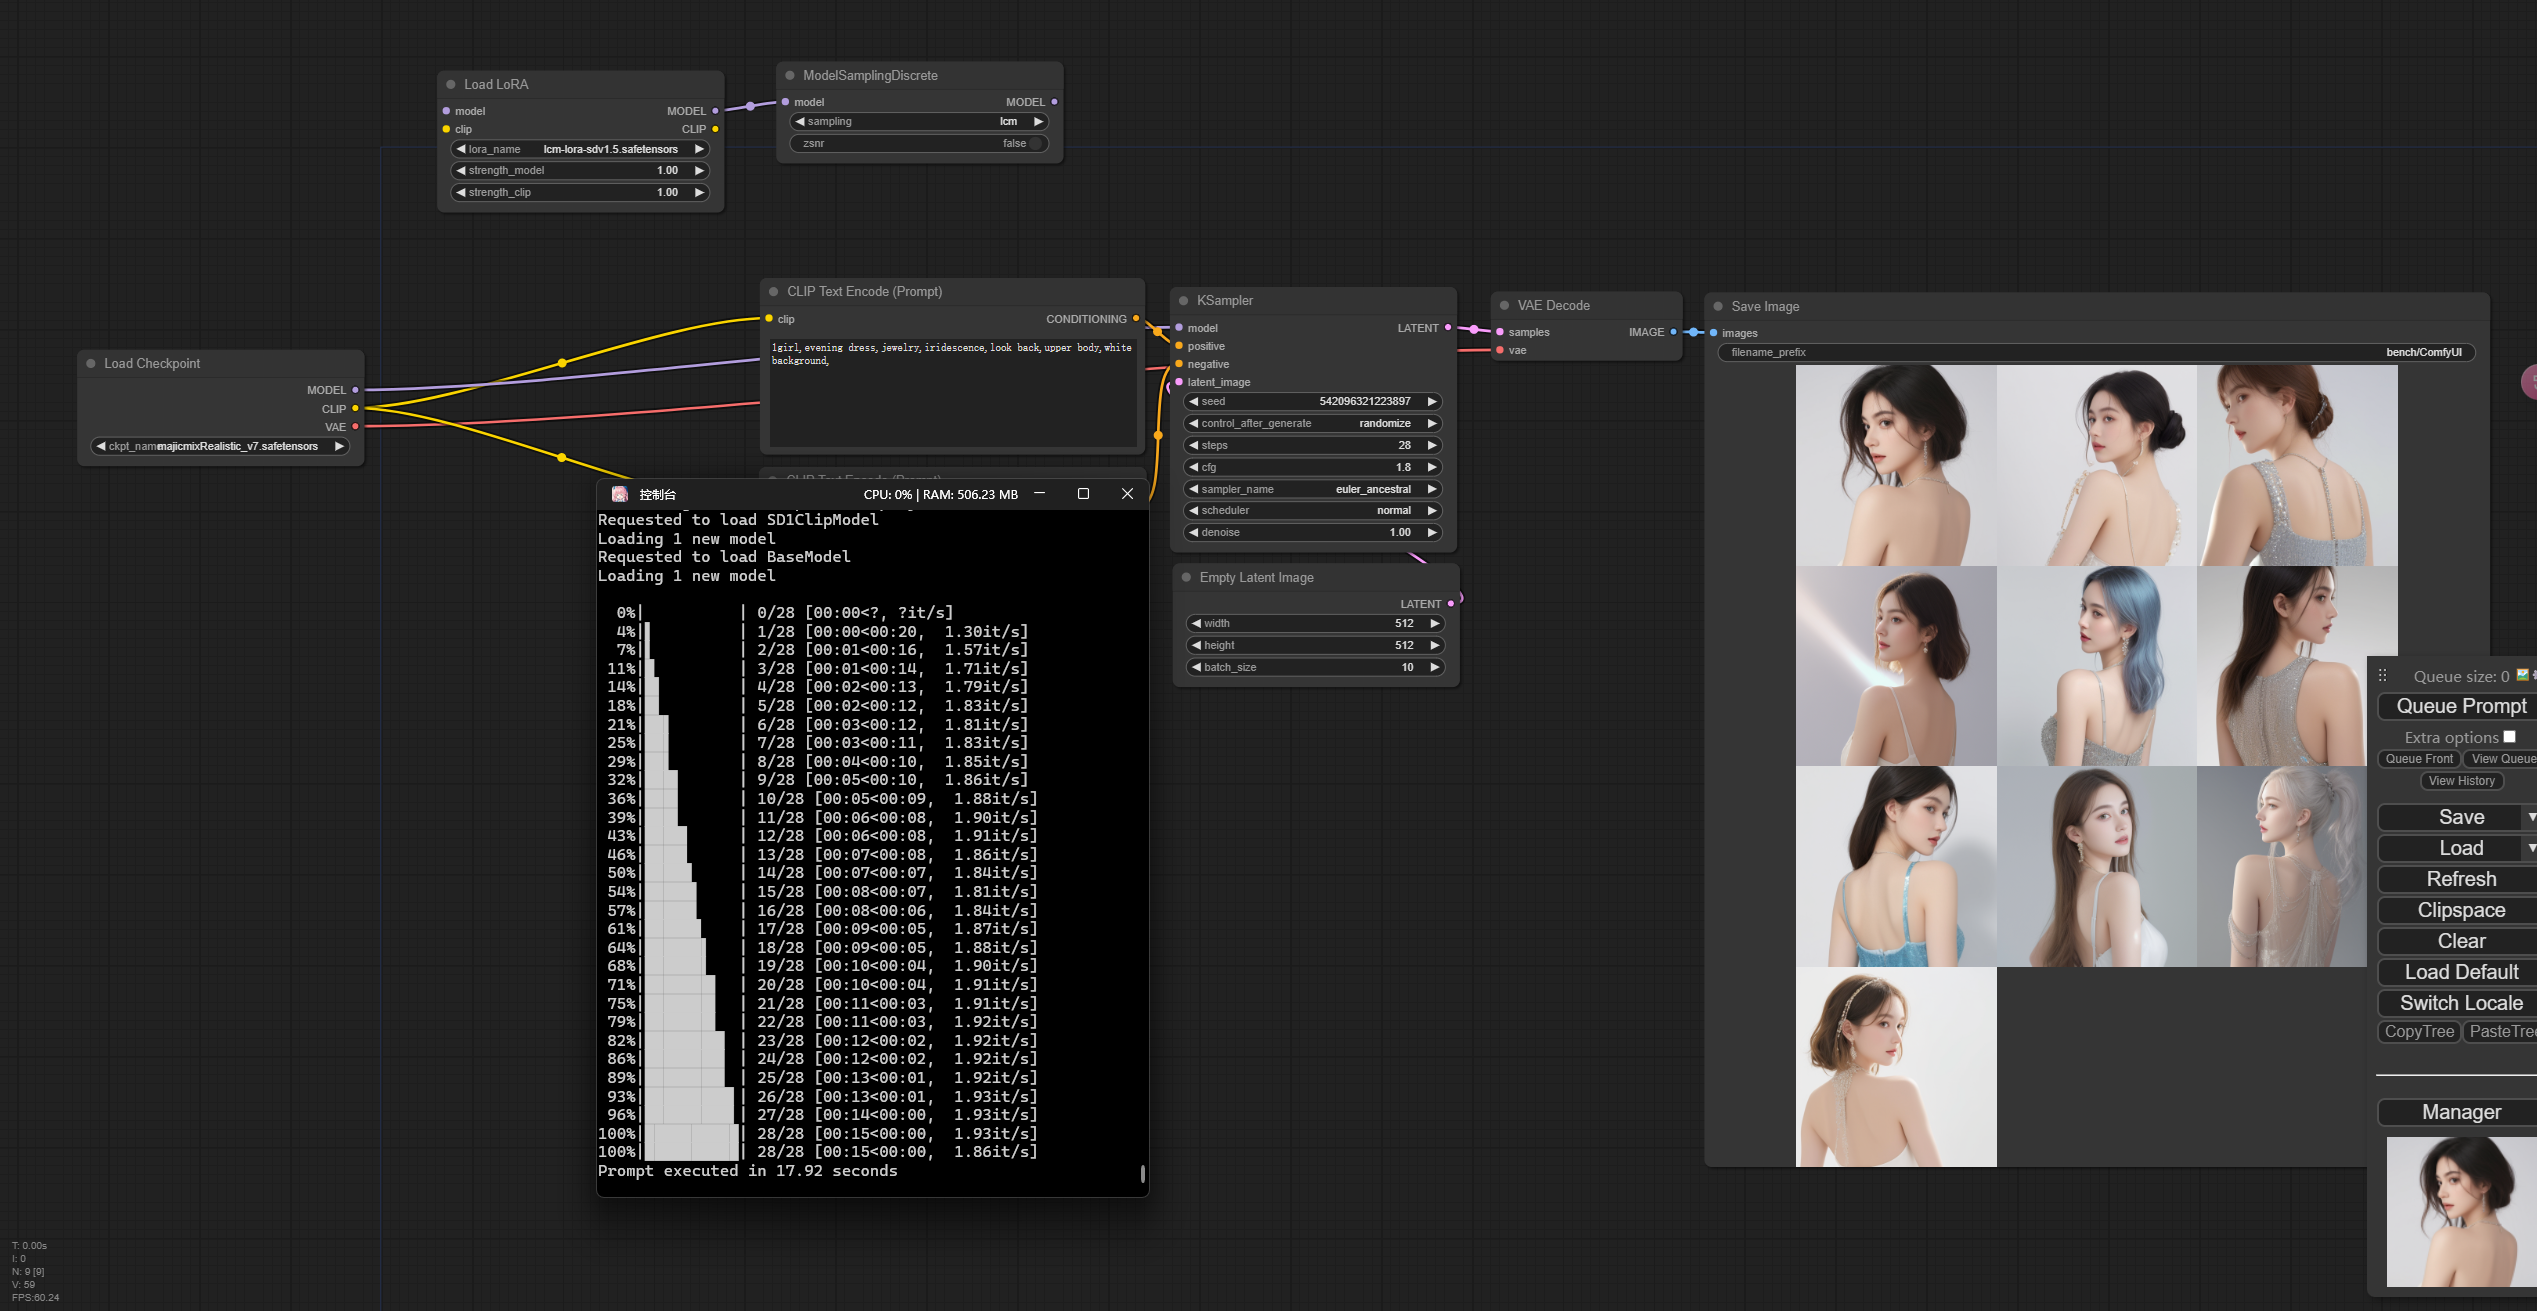This screenshot has height=1311, width=2537.
Task: Click the next arrow on batch_size
Action: click(1434, 667)
